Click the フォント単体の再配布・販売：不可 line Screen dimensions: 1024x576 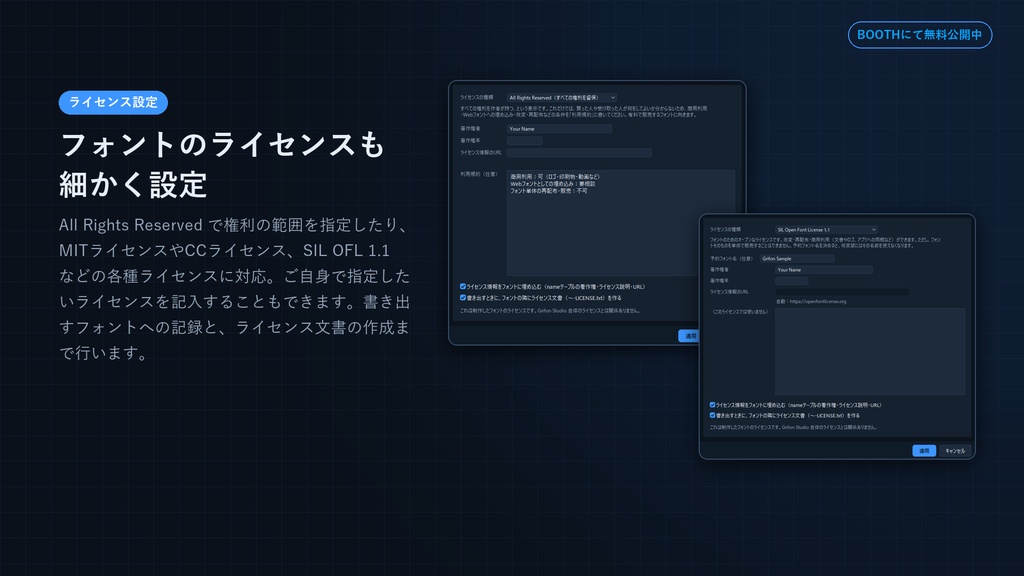[549, 191]
